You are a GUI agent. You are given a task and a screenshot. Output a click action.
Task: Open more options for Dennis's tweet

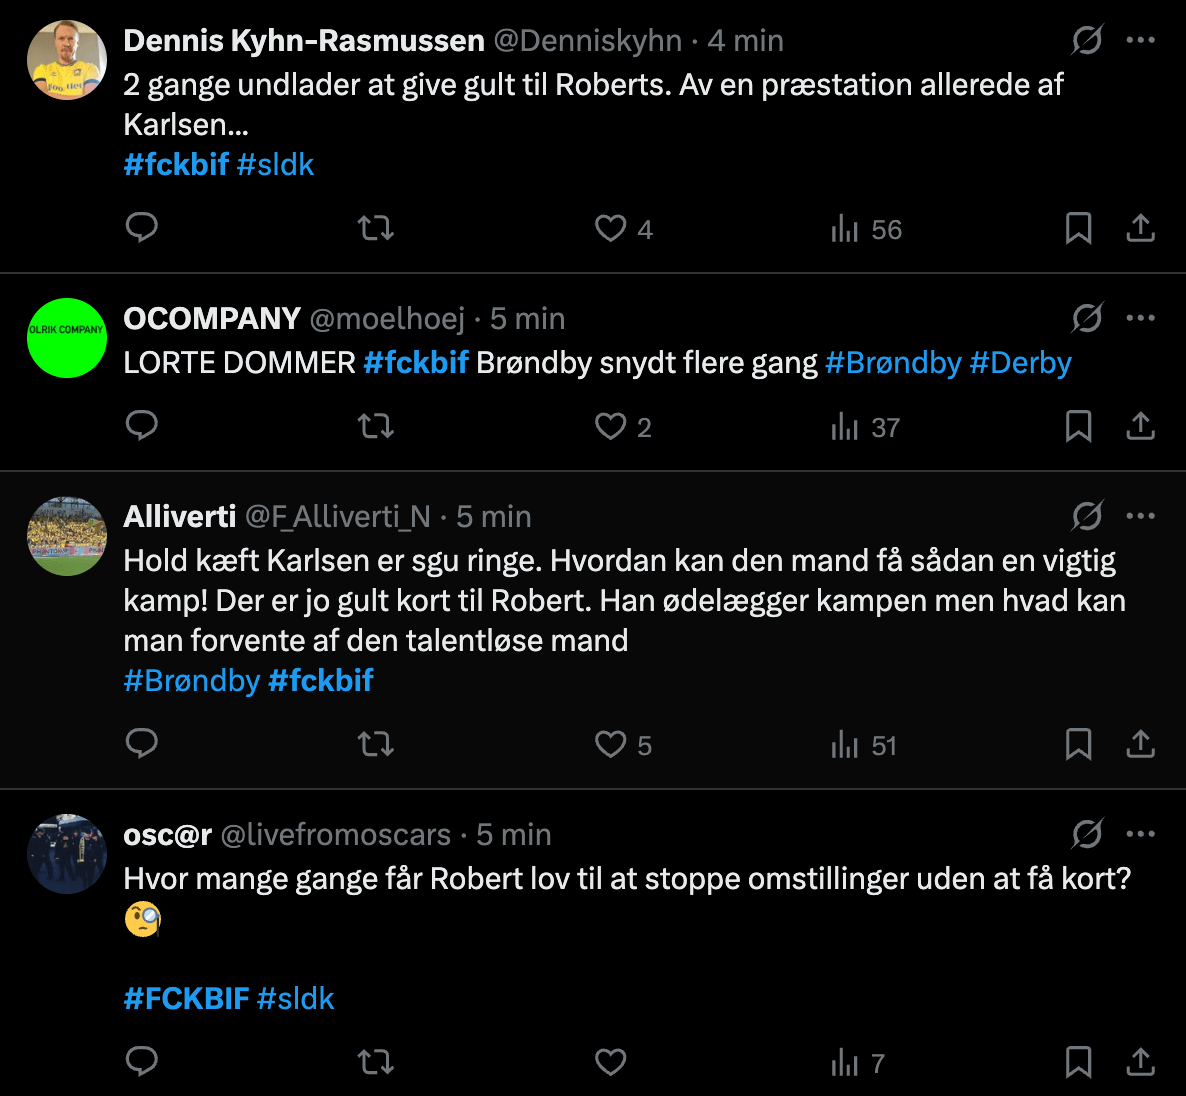[x=1141, y=41]
